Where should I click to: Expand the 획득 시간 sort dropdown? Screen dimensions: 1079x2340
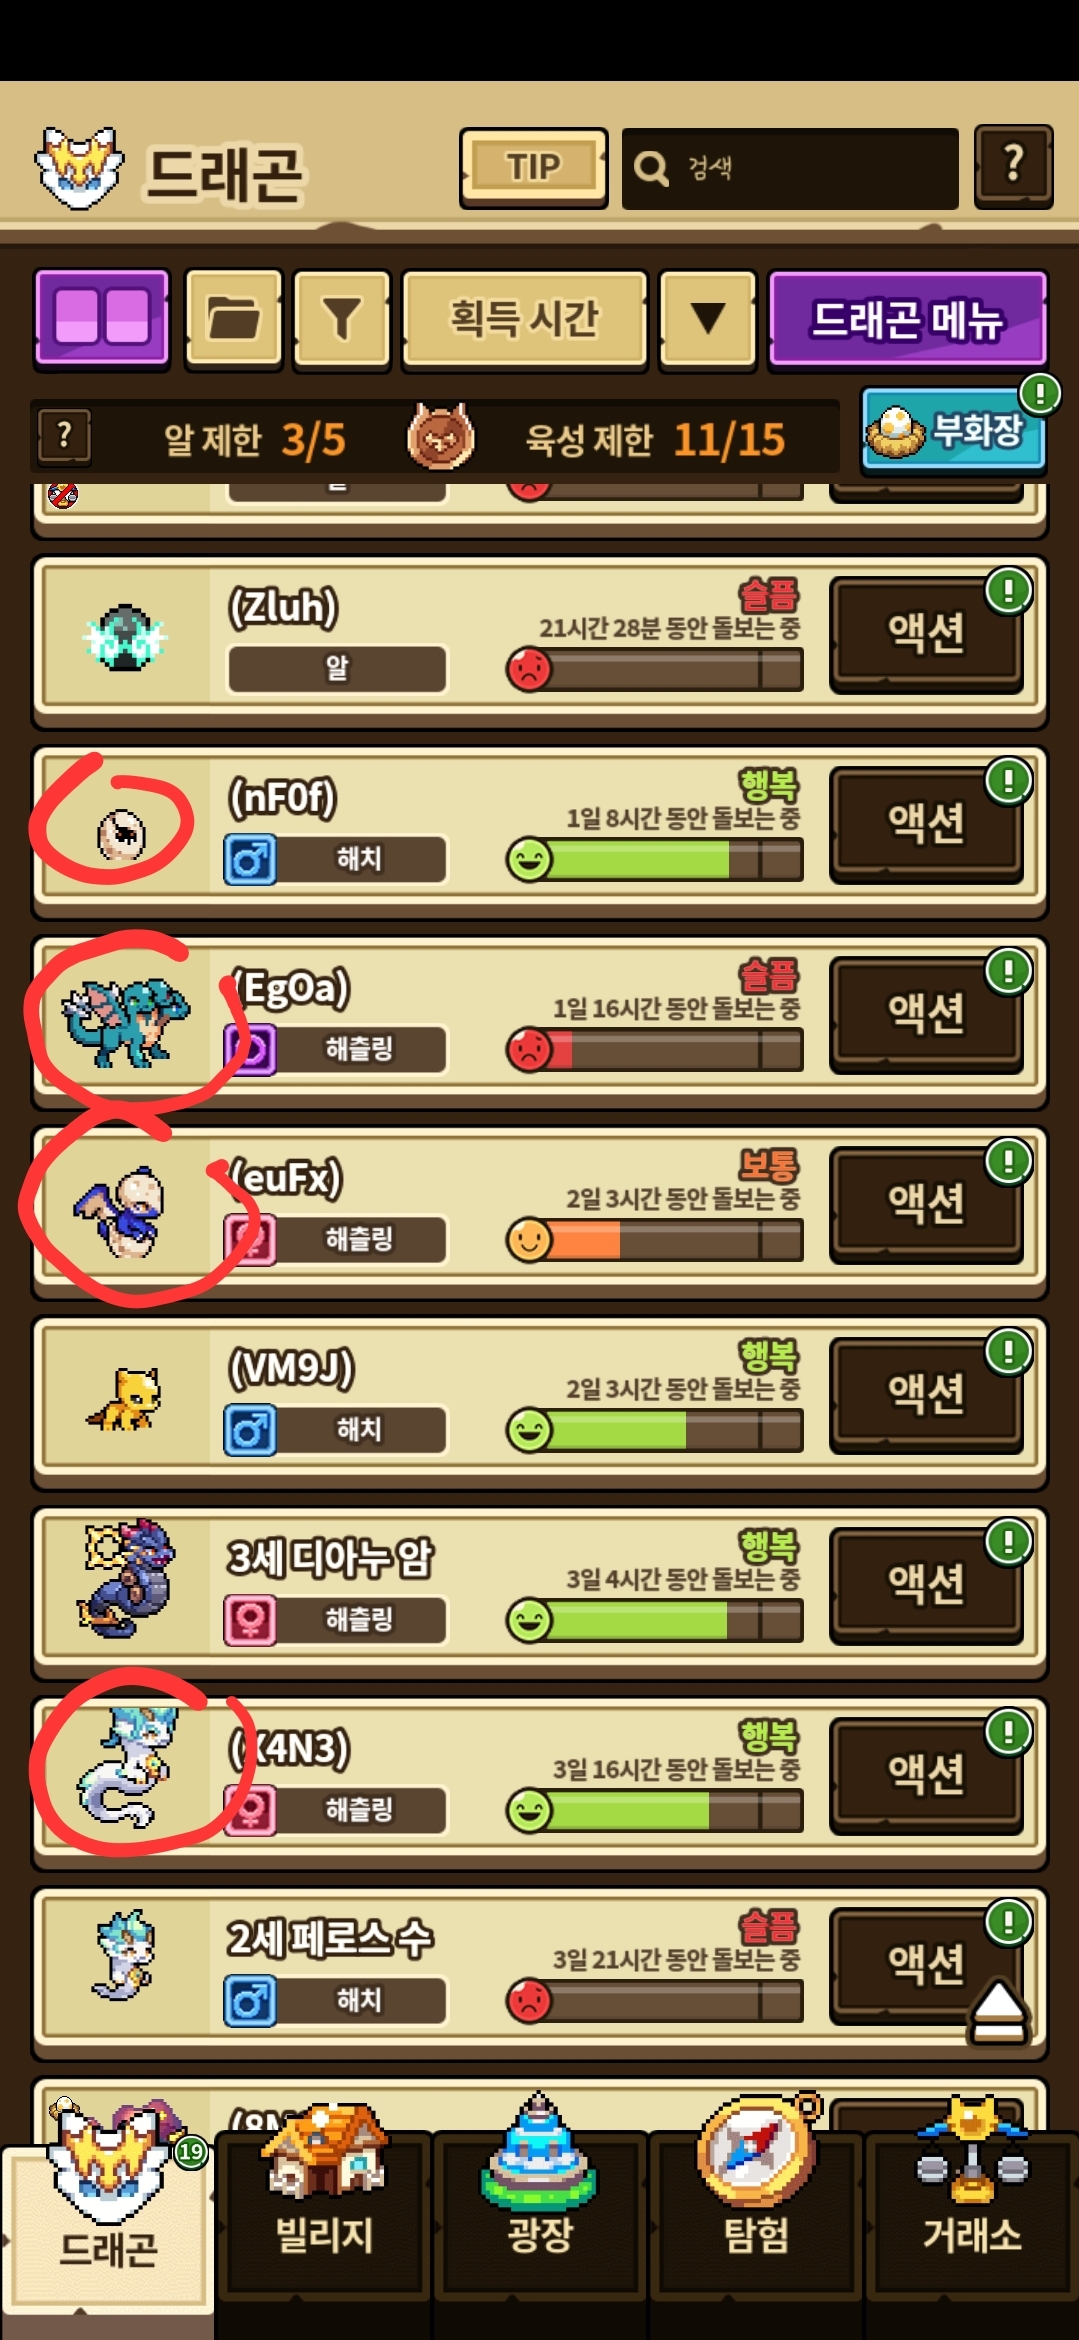tap(524, 318)
